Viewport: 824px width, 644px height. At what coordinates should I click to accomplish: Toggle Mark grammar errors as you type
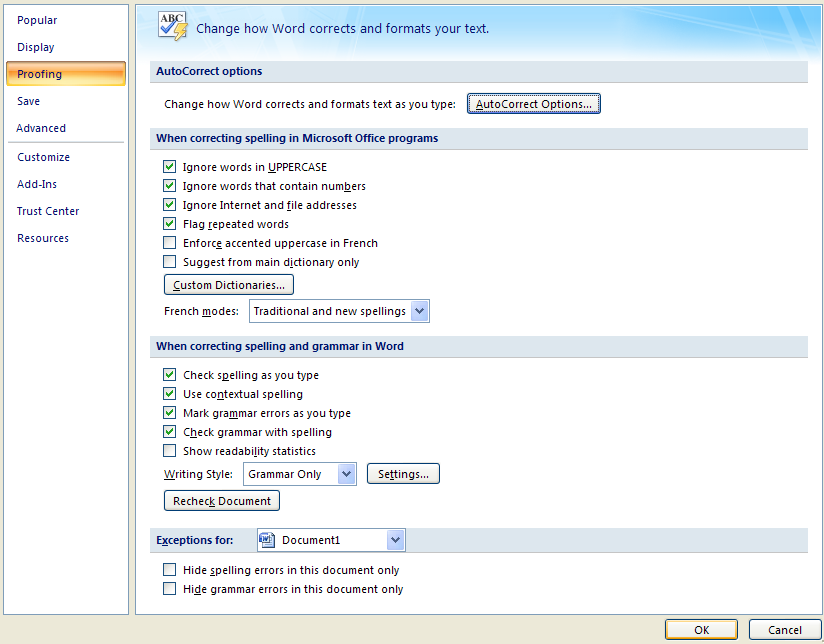[x=169, y=413]
